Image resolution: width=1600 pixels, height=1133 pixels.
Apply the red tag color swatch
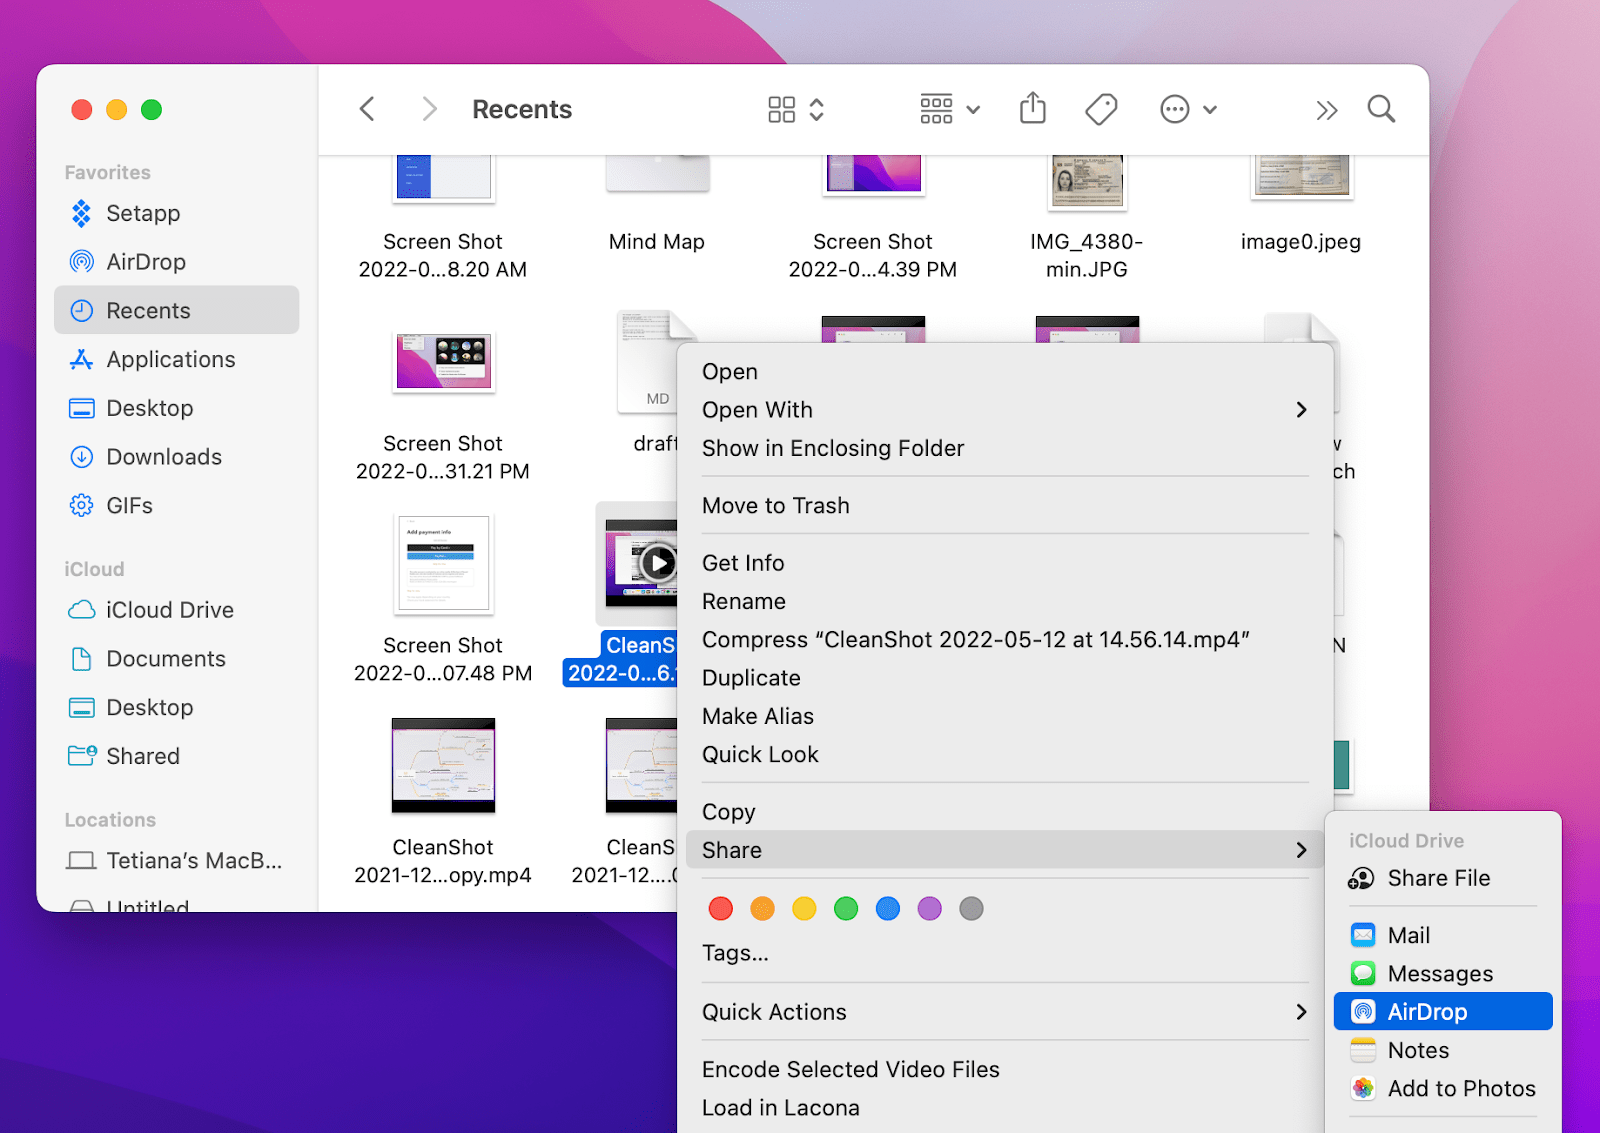click(x=720, y=908)
